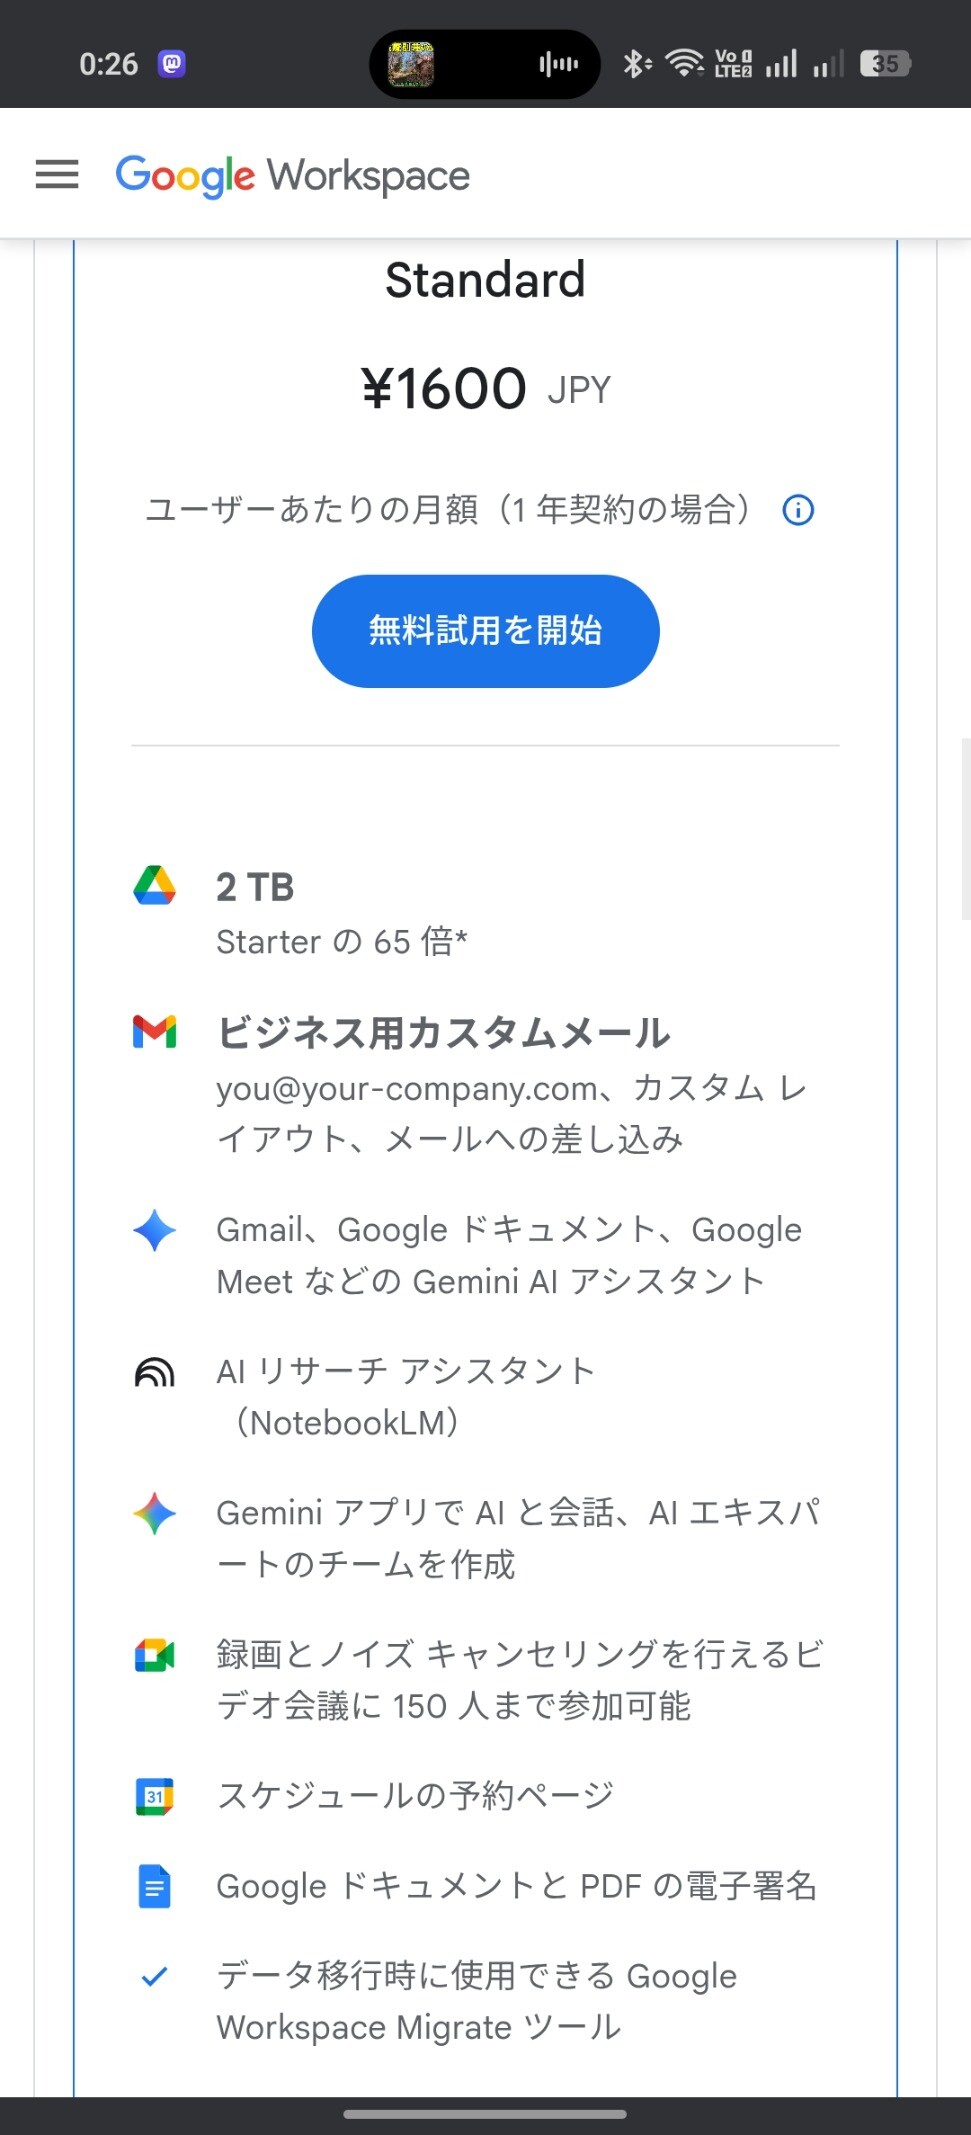The image size is (971, 2135).
Task: Tap the NotebookLM icon
Action: (155, 1372)
